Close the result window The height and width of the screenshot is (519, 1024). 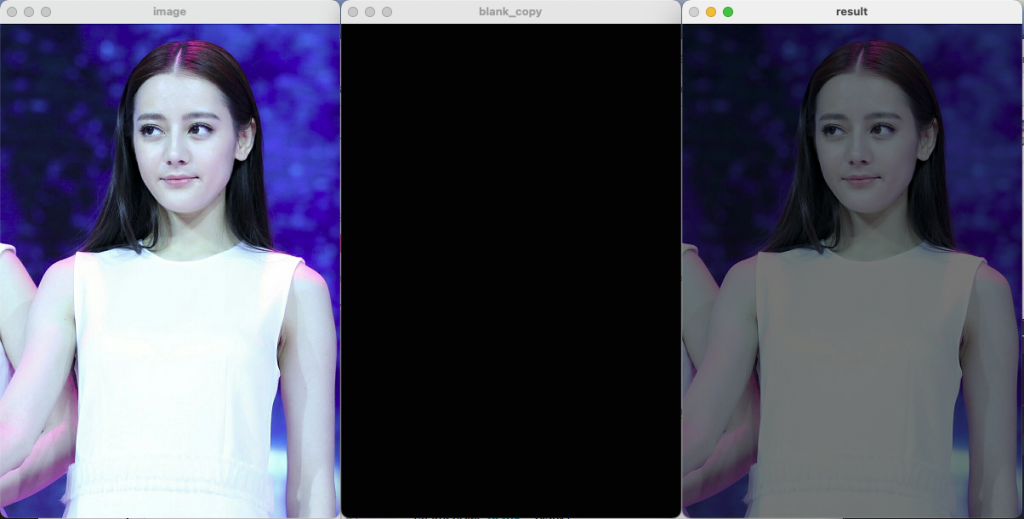tap(694, 12)
